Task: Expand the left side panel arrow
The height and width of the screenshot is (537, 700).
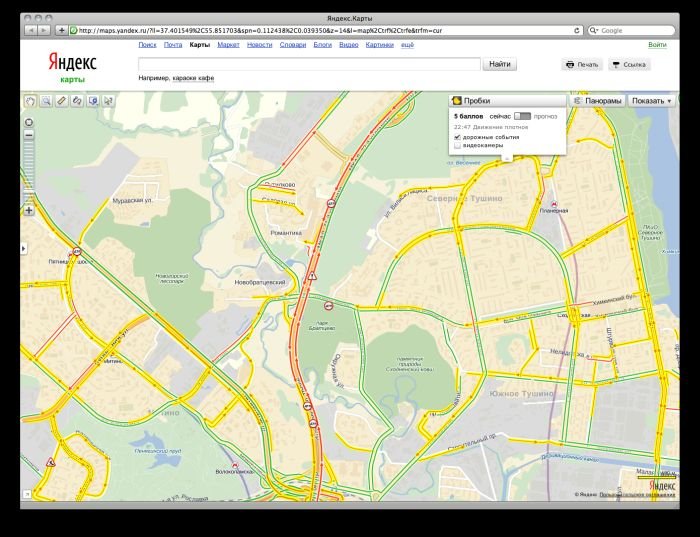Action: pyautogui.click(x=23, y=247)
